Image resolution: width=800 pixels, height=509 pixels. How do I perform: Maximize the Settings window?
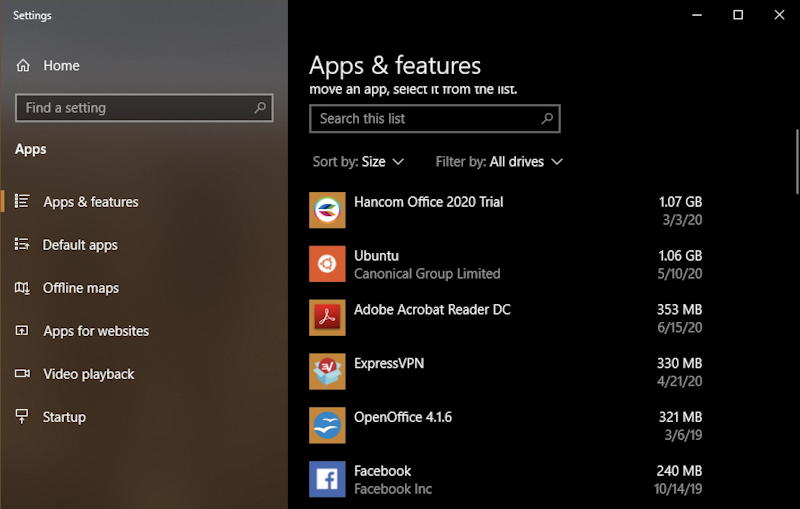pyautogui.click(x=738, y=15)
